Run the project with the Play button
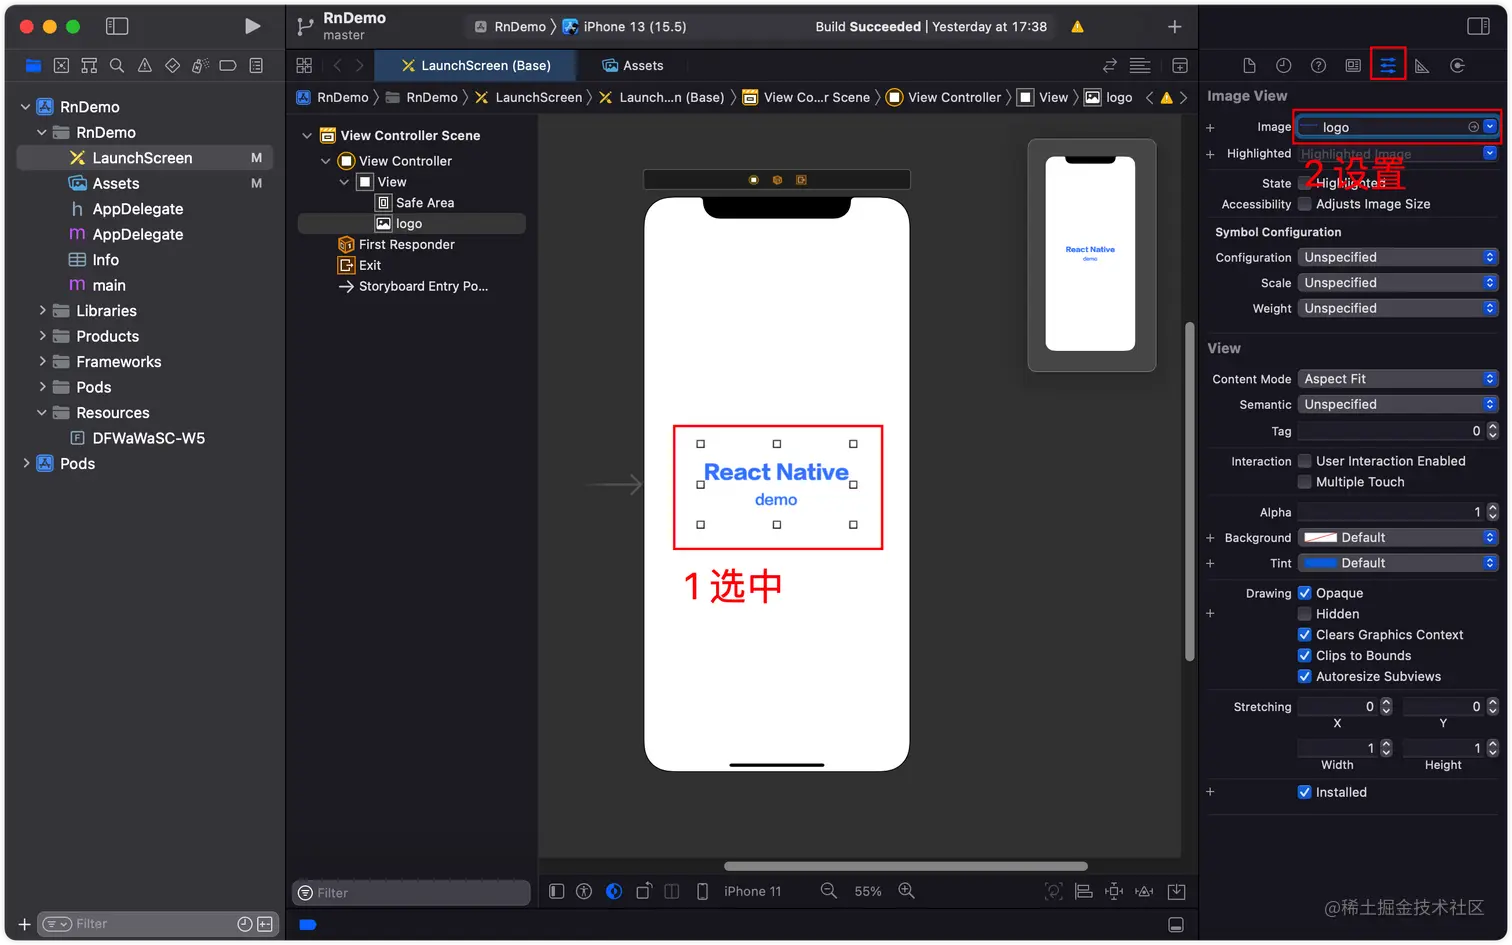 click(252, 26)
